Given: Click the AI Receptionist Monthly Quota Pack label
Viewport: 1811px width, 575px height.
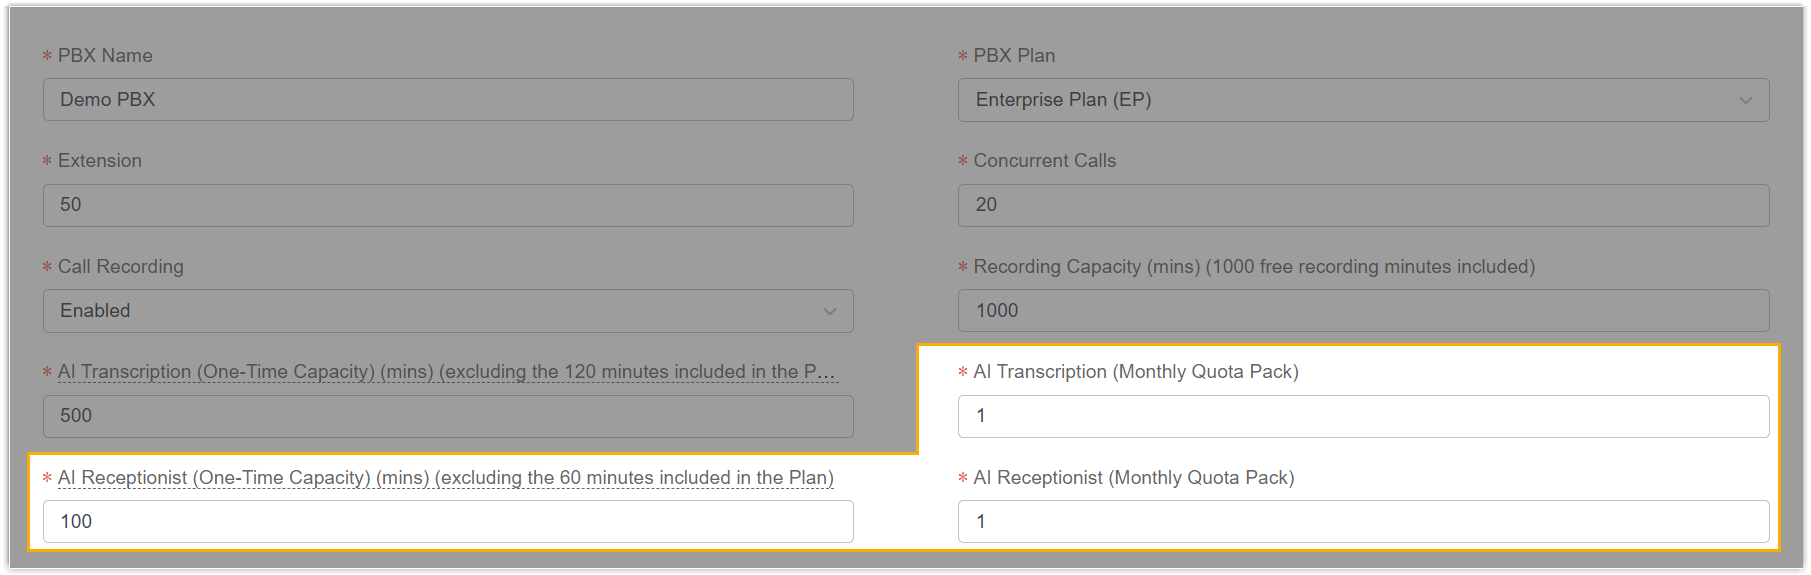Looking at the screenshot, I should pyautogui.click(x=1133, y=478).
